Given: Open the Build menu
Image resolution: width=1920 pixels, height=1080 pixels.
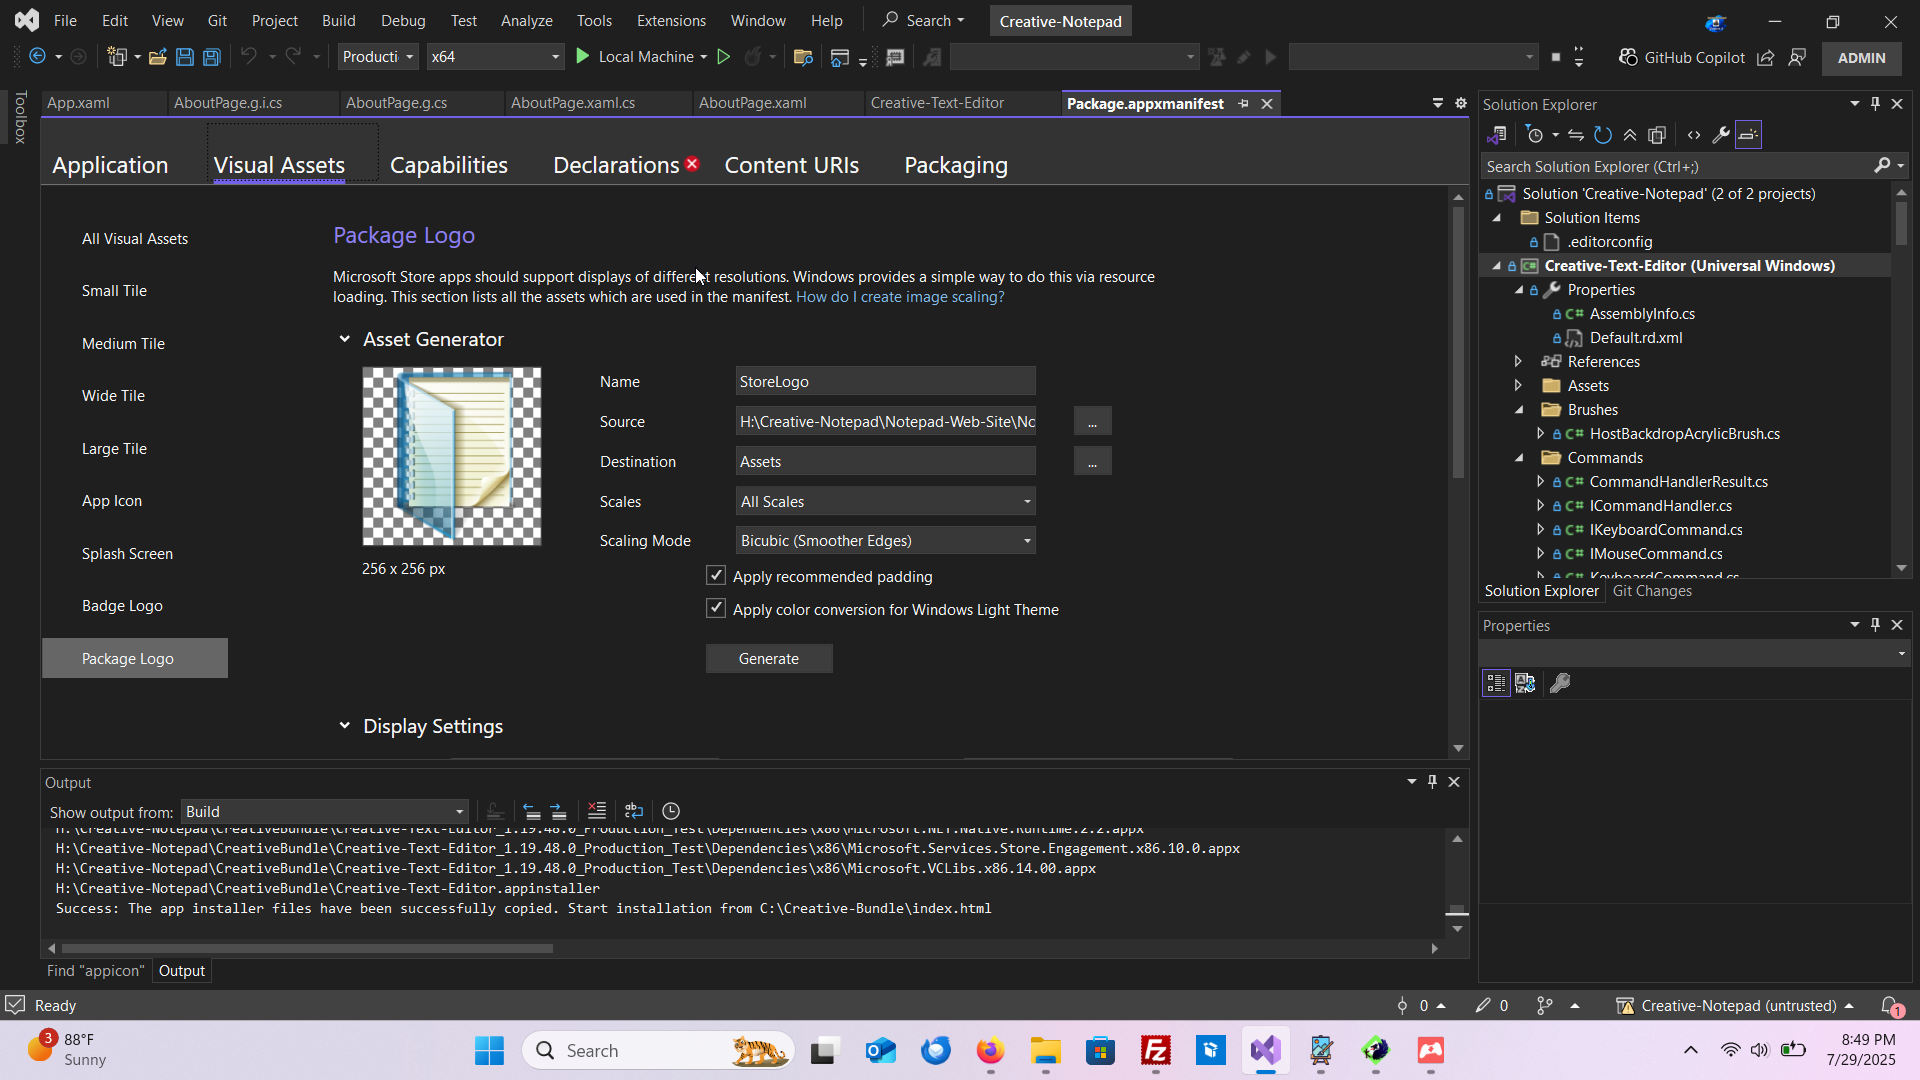Looking at the screenshot, I should pyautogui.click(x=338, y=20).
